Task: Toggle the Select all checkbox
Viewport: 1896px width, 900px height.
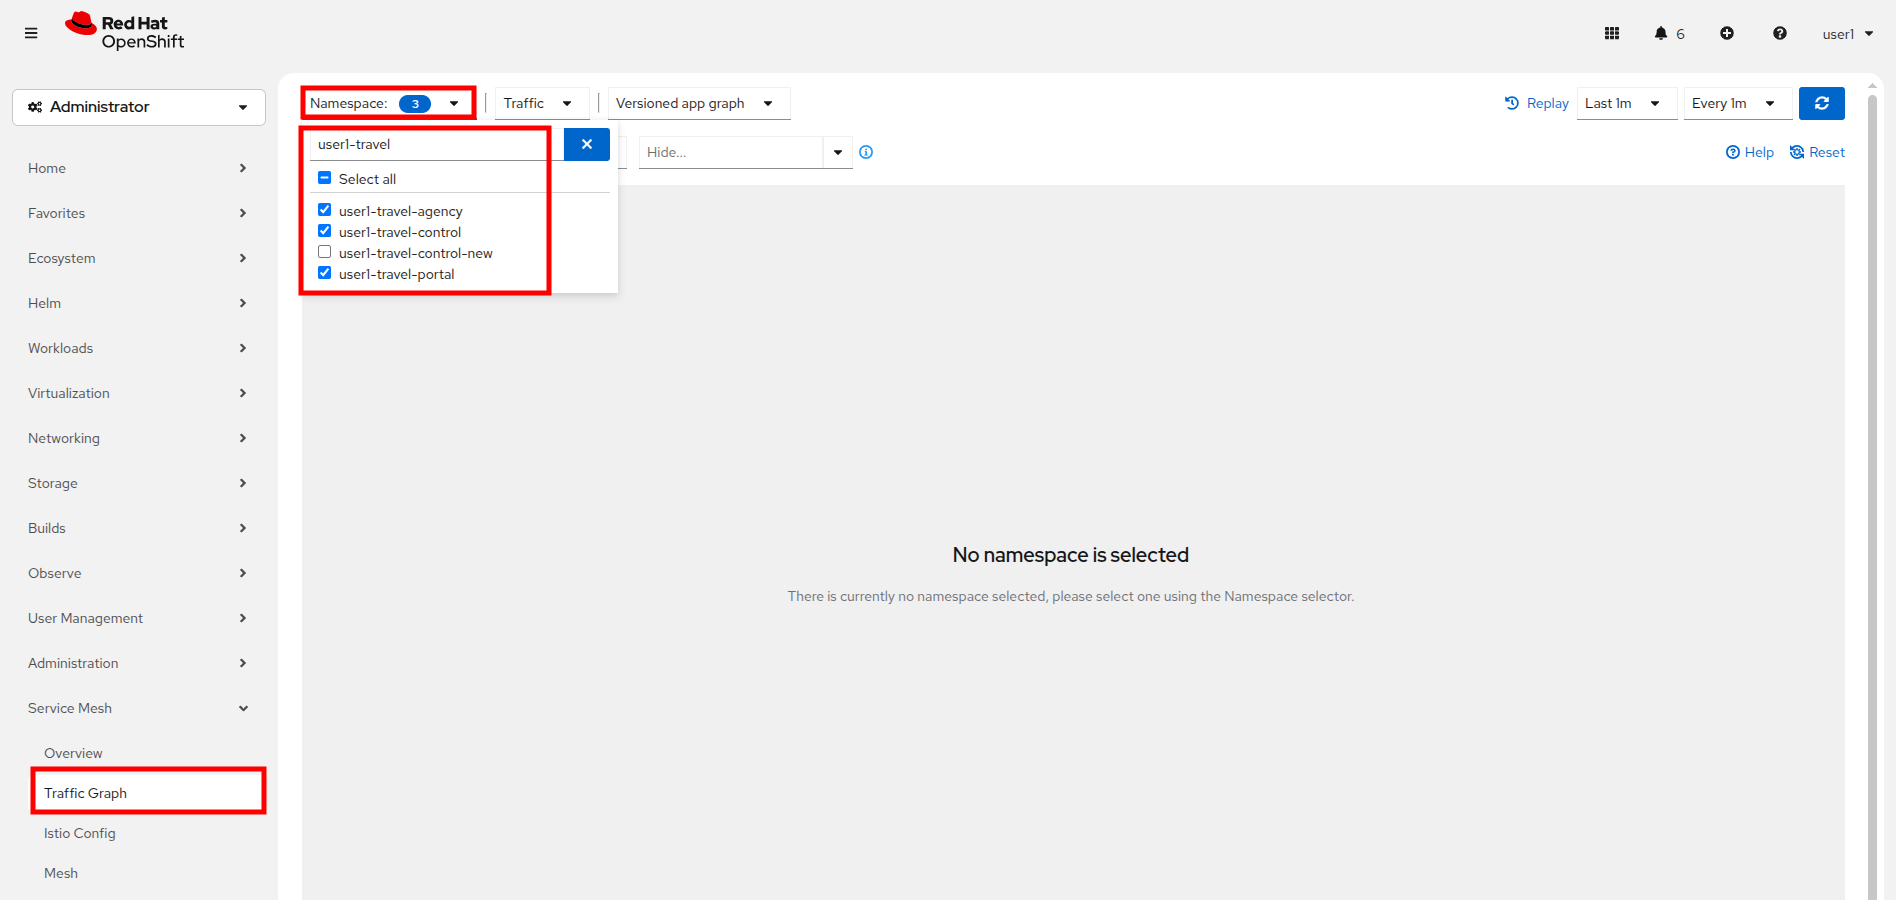Action: pos(325,178)
